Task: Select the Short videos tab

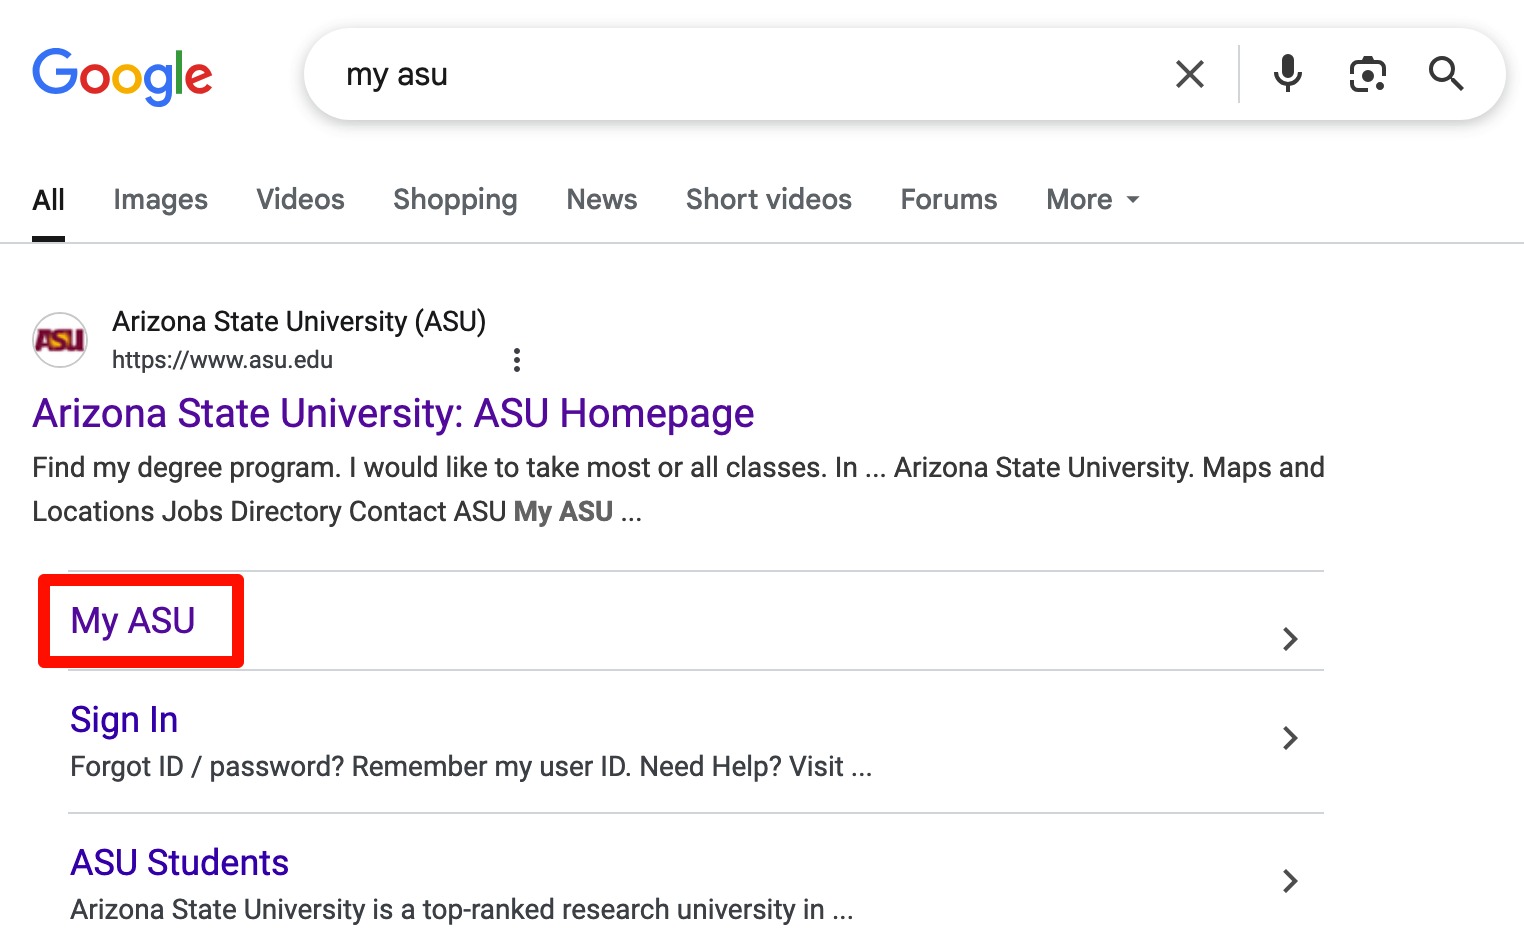Action: (768, 200)
